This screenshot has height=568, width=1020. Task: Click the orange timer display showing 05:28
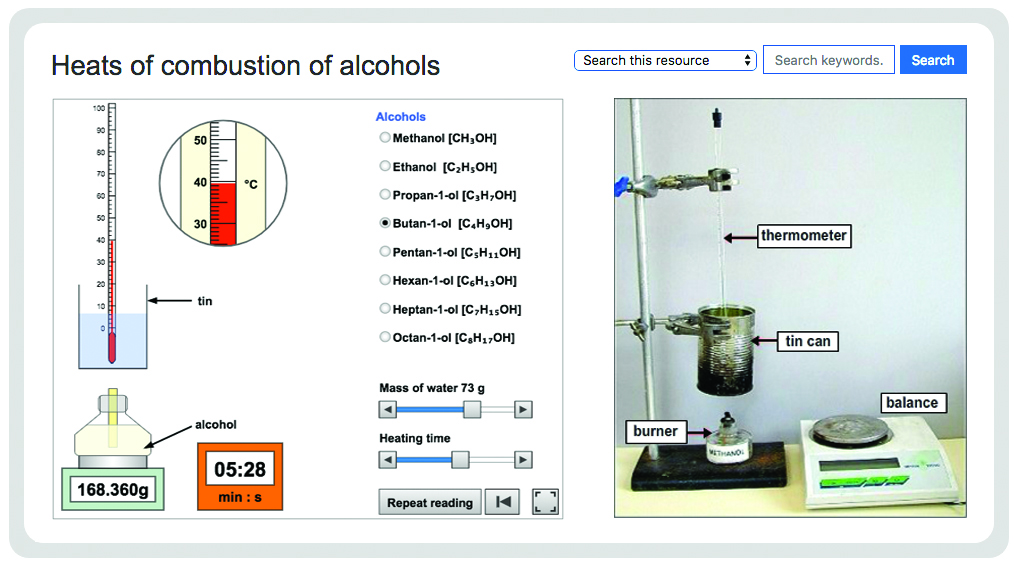[240, 476]
